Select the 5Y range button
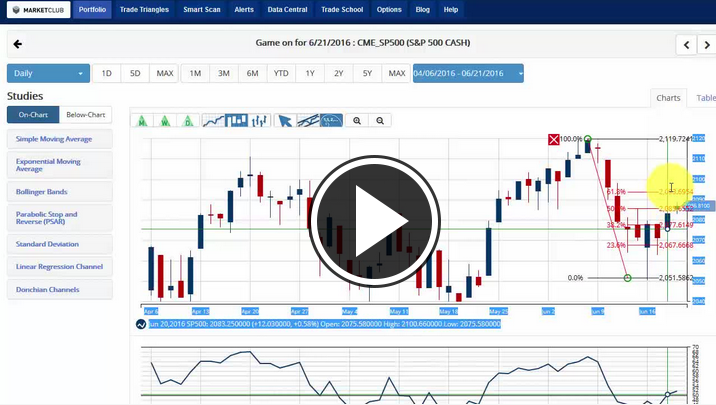The width and height of the screenshot is (716, 405). click(x=367, y=74)
